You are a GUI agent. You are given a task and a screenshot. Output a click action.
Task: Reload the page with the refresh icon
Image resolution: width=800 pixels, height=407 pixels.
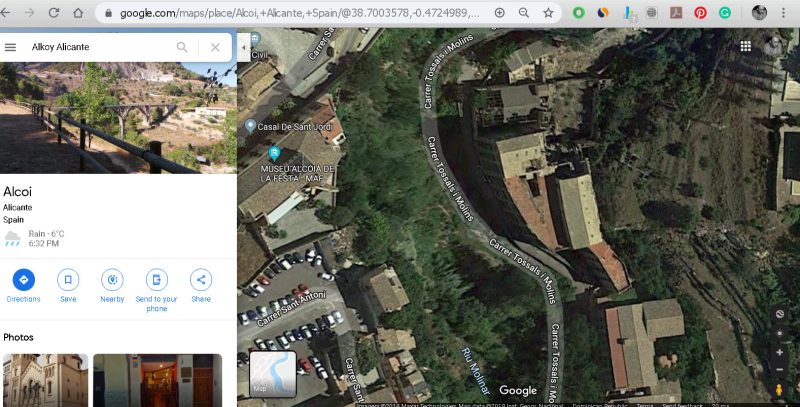tap(54, 13)
